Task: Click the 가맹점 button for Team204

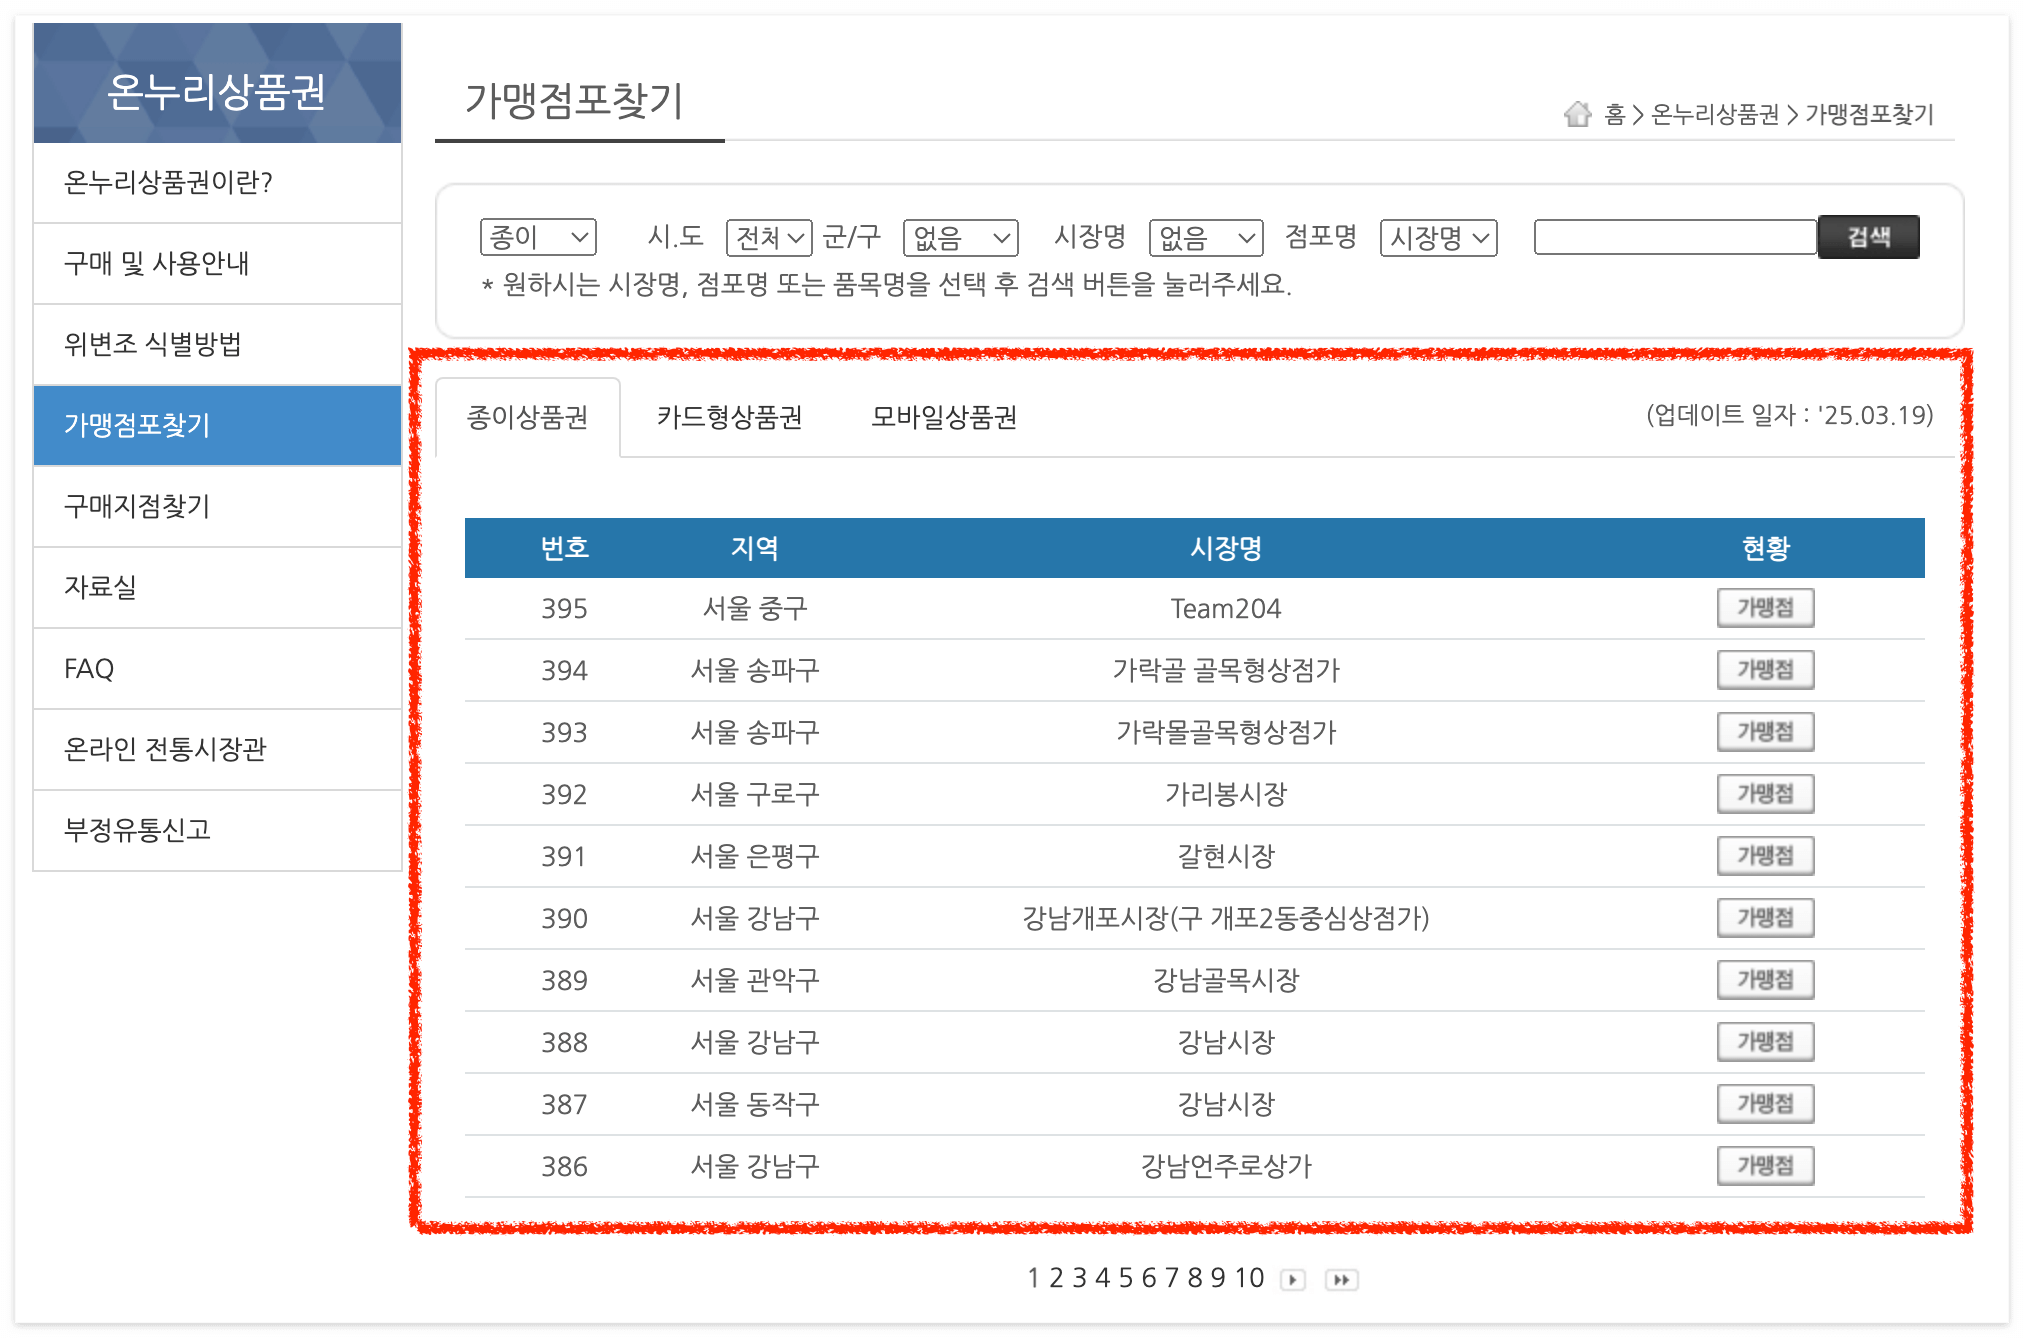Action: pos(1765,608)
